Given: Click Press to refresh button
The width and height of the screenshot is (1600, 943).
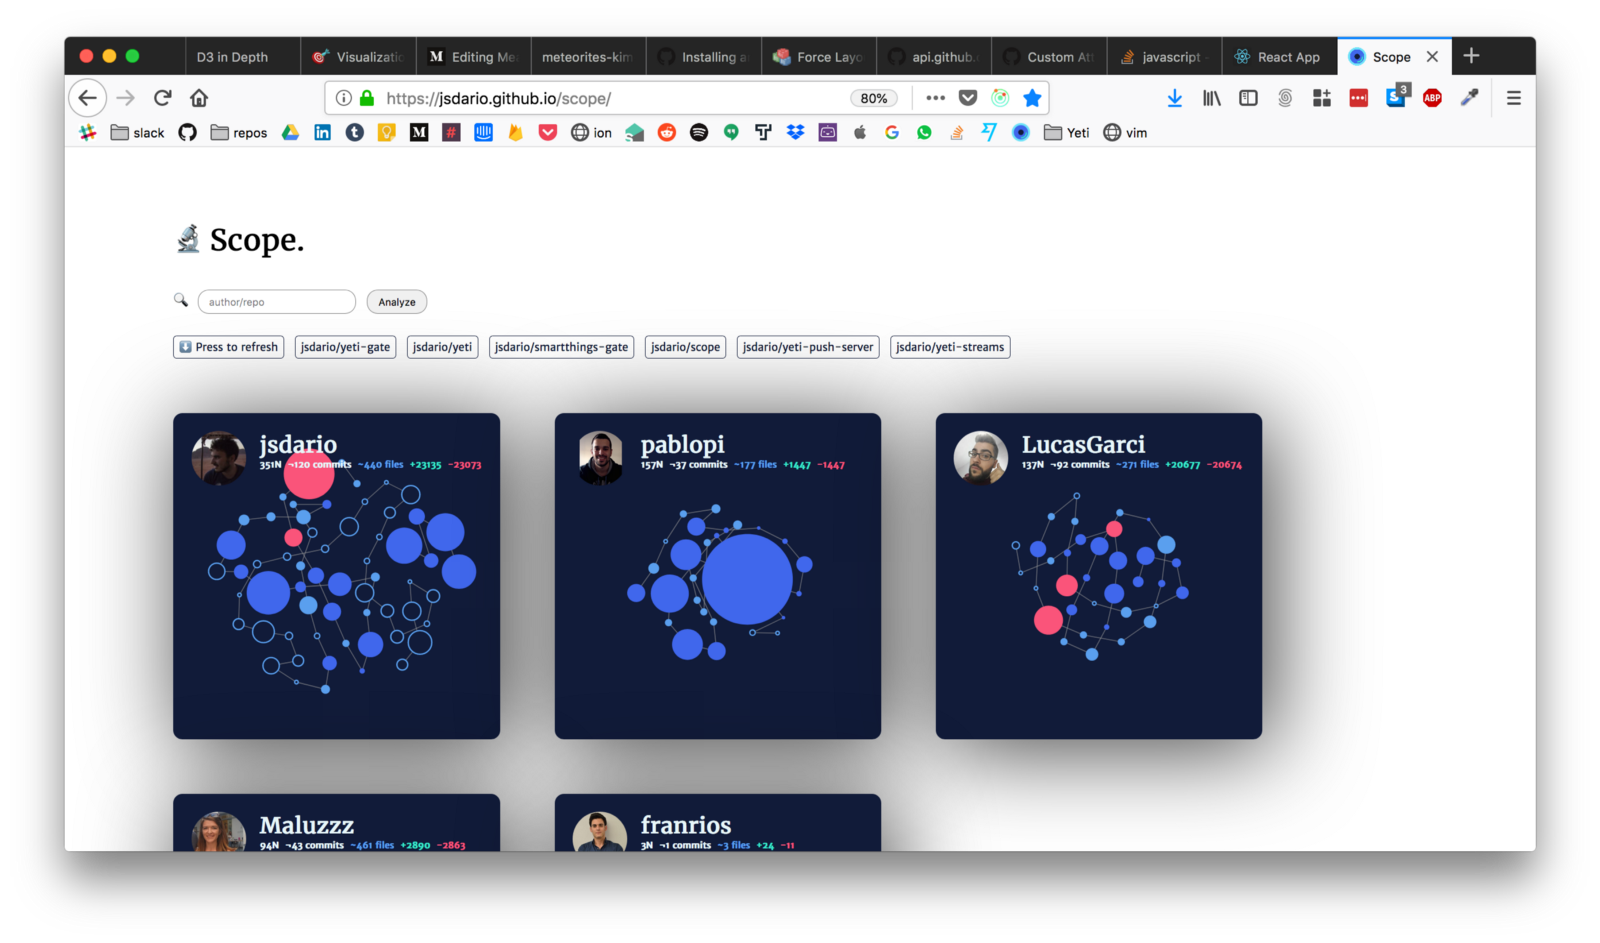Looking at the screenshot, I should pos(229,347).
